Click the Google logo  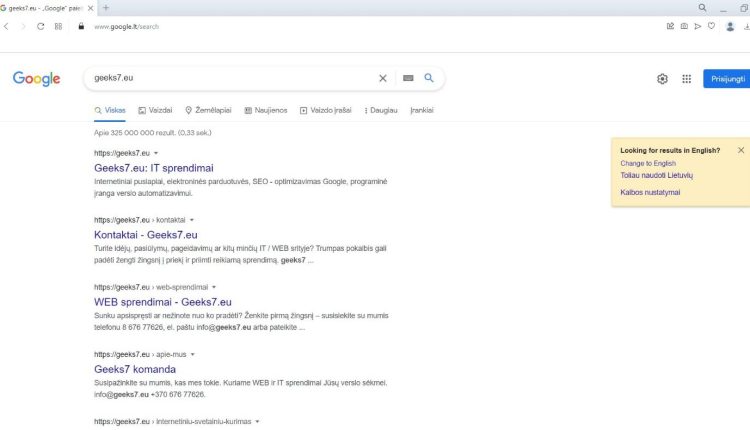[x=37, y=79]
